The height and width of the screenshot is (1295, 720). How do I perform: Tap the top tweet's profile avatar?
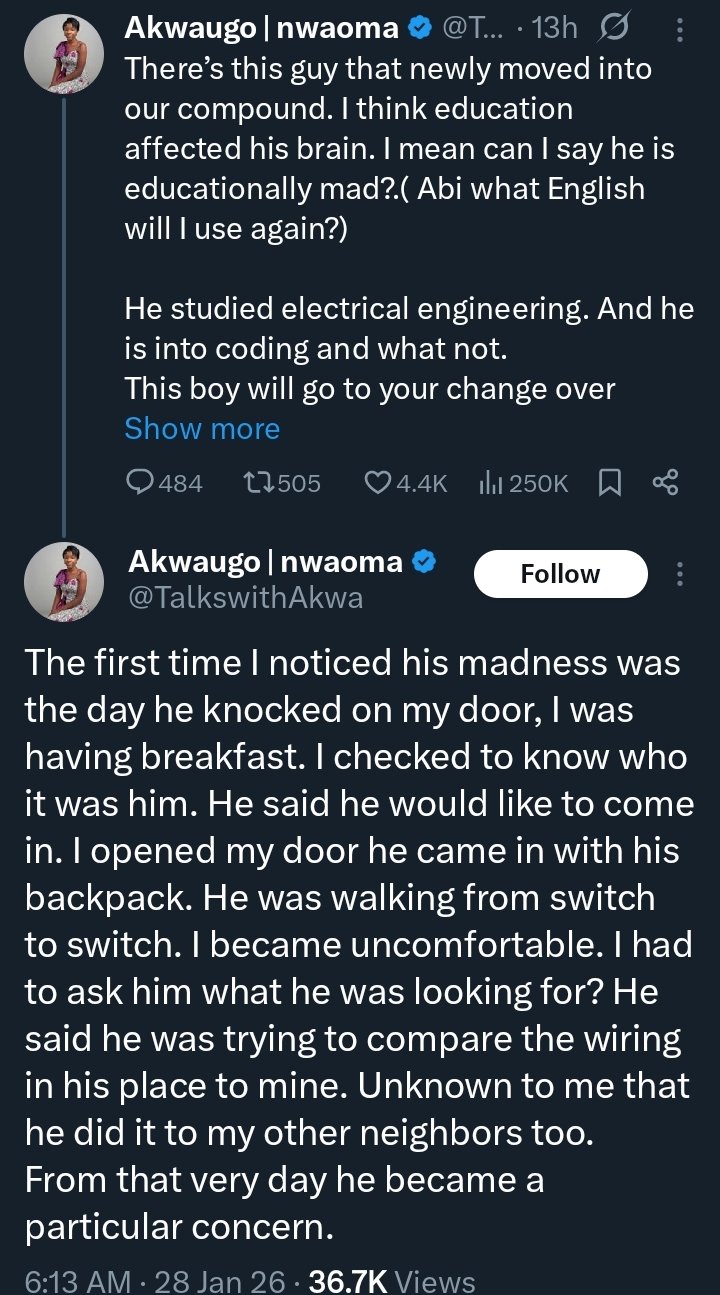tap(63, 55)
